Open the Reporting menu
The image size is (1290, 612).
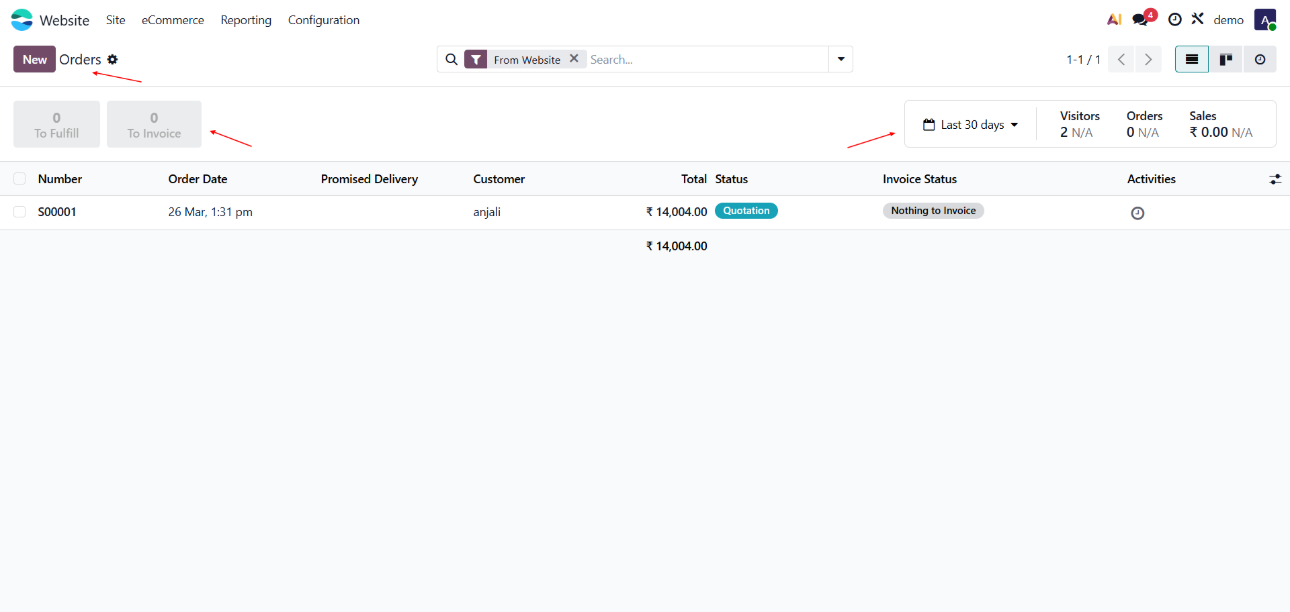[x=246, y=20]
